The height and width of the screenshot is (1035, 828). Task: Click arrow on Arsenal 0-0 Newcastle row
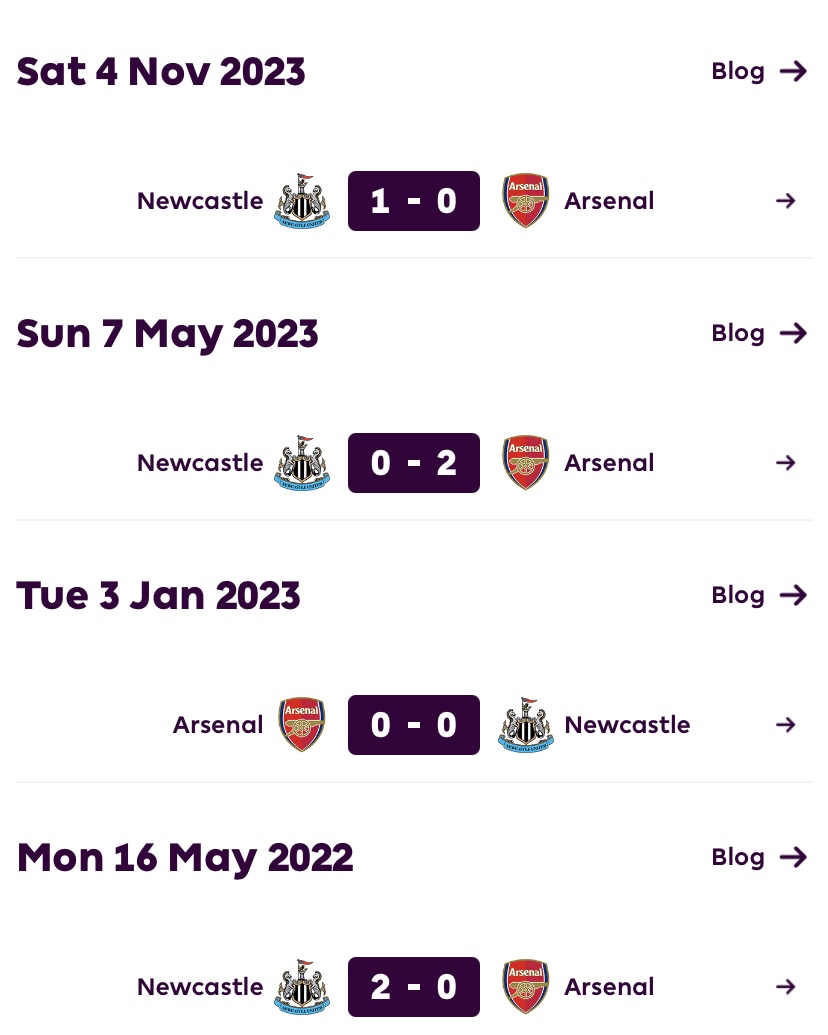pyautogui.click(x=786, y=725)
